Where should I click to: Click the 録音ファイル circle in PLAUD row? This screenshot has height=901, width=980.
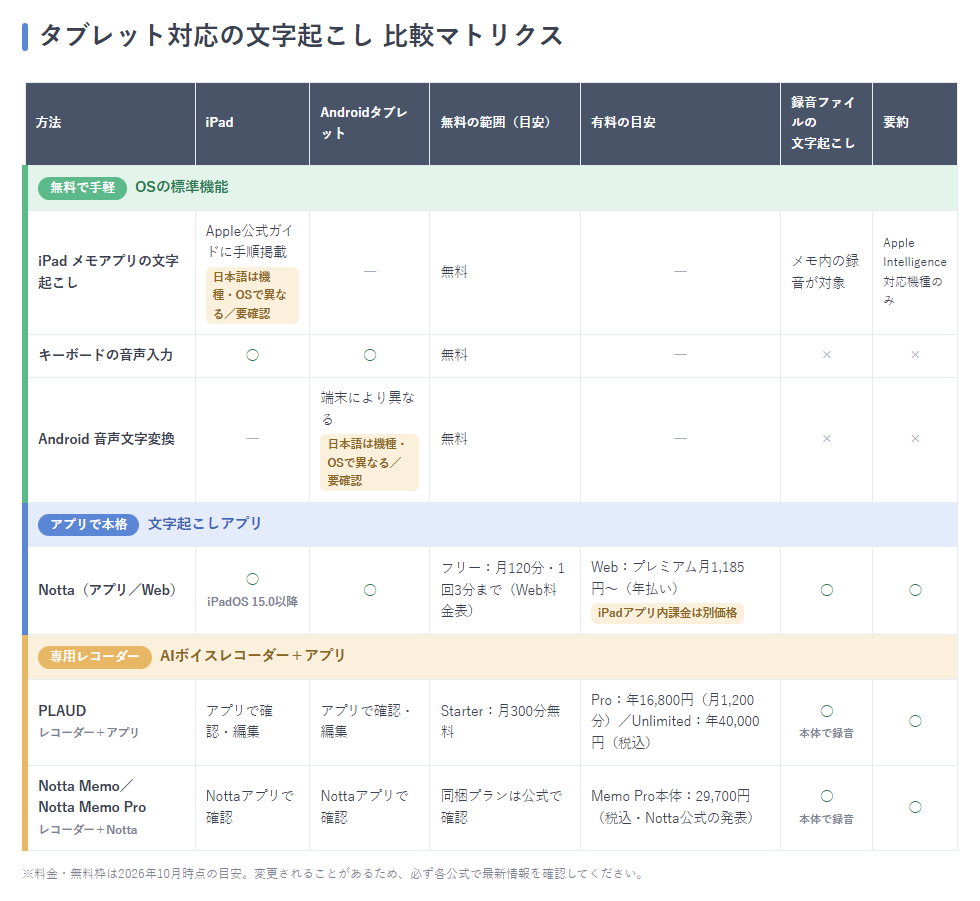click(x=826, y=712)
